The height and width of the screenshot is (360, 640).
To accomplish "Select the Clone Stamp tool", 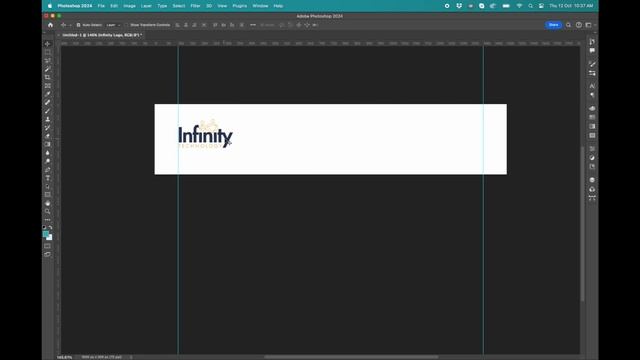I will [x=47, y=119].
